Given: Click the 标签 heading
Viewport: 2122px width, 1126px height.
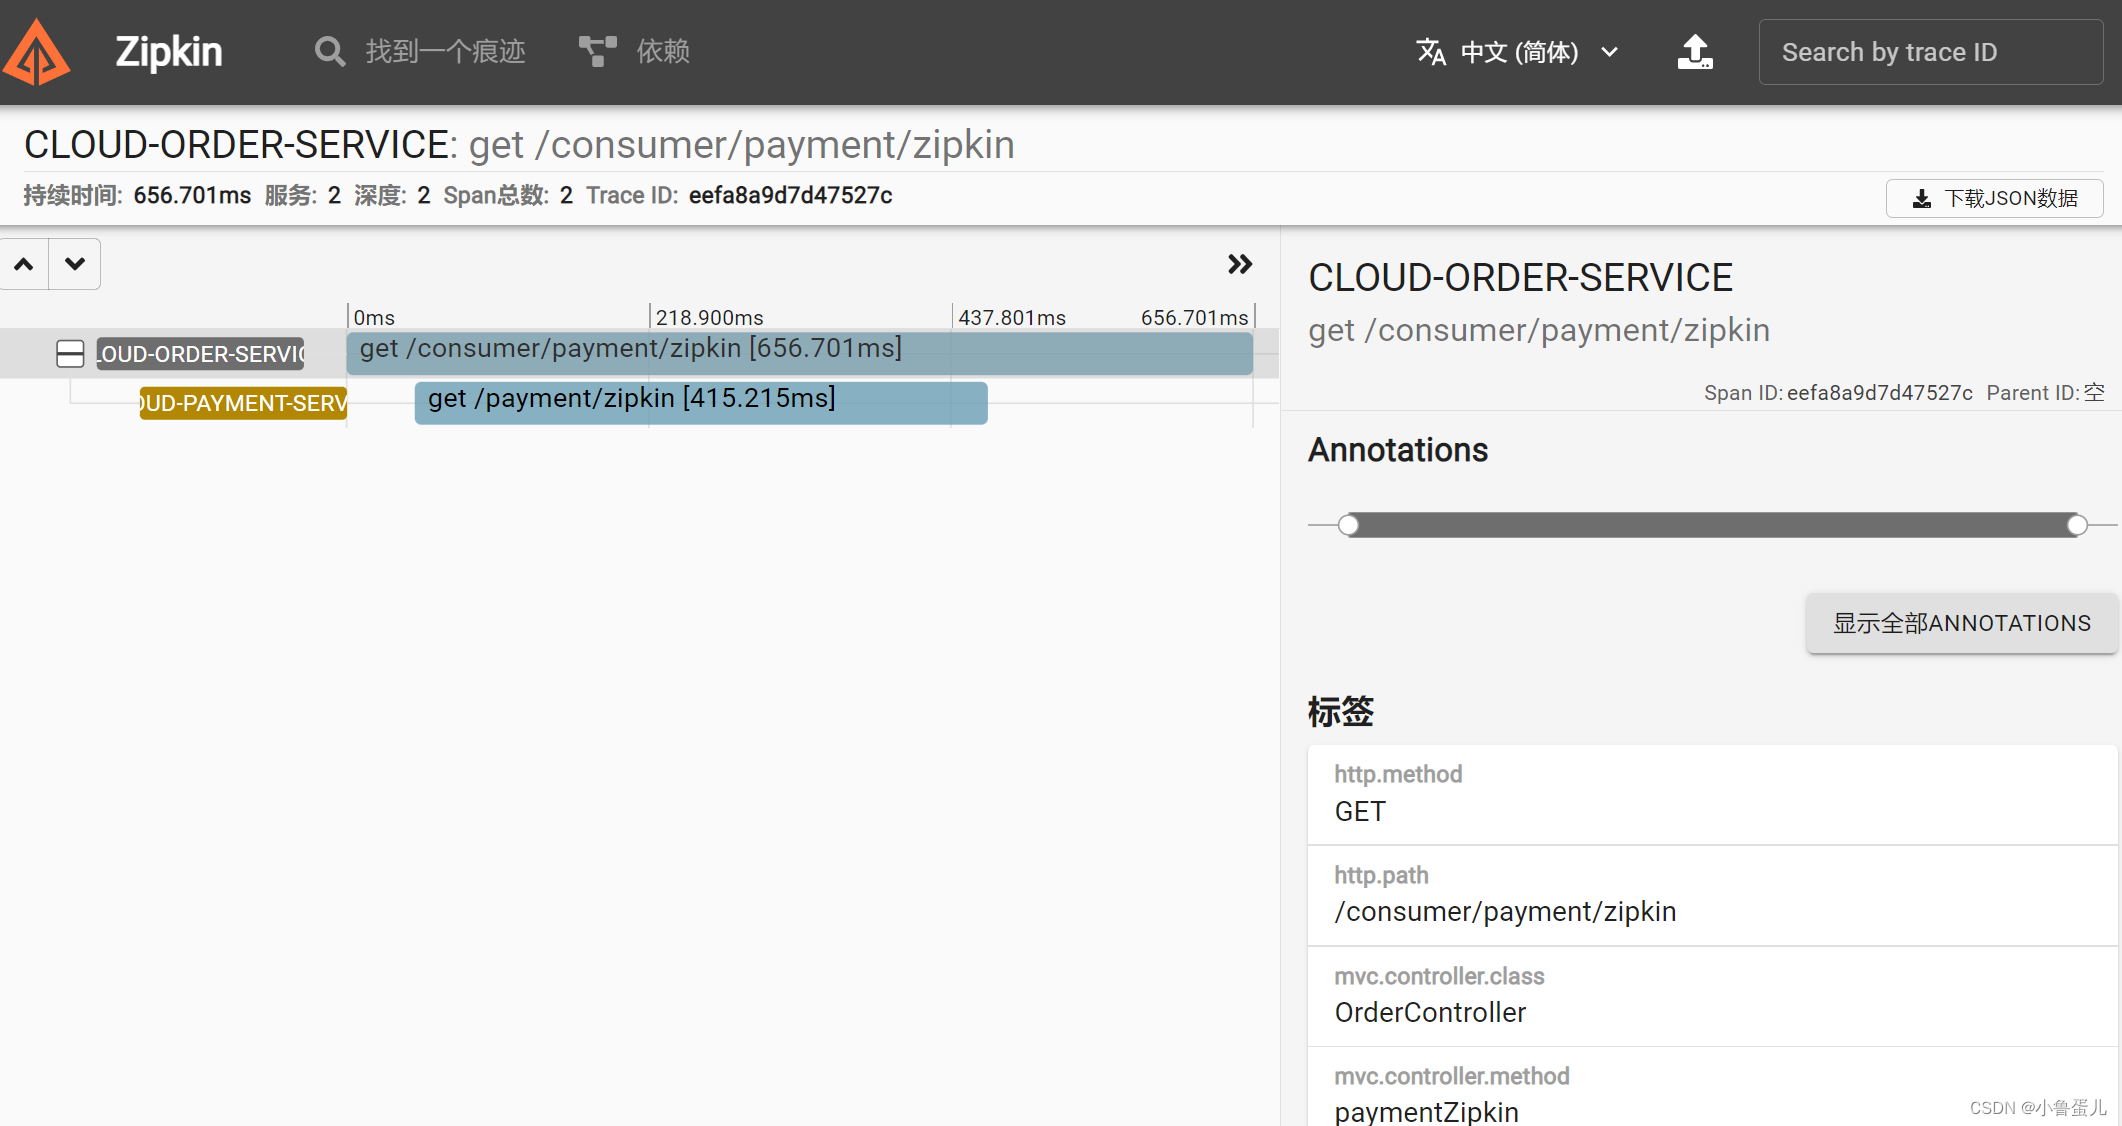Looking at the screenshot, I should click(1341, 711).
